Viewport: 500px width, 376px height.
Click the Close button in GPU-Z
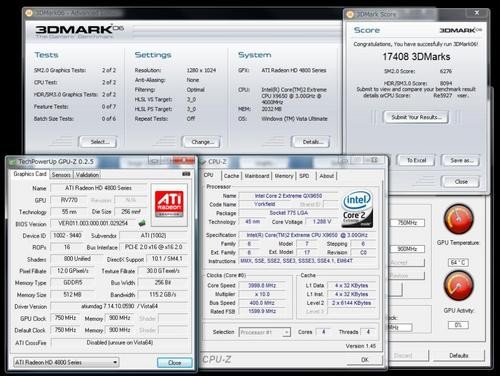click(x=175, y=362)
